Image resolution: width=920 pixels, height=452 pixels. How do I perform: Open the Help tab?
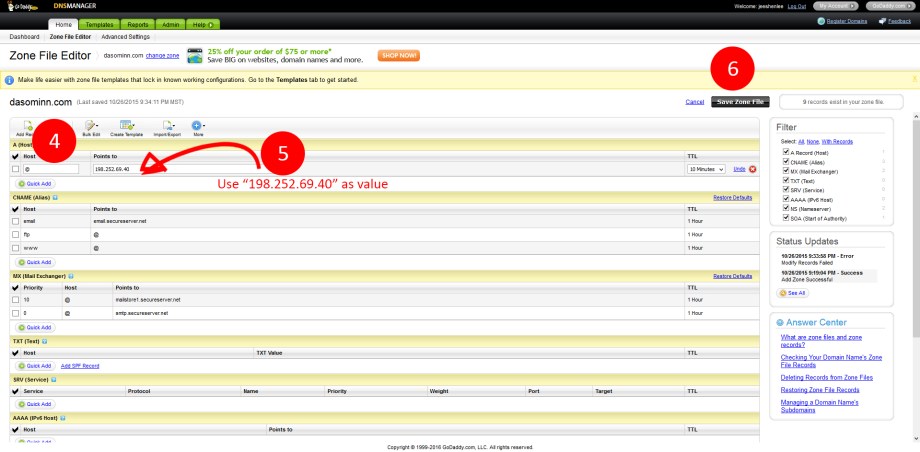(x=203, y=25)
